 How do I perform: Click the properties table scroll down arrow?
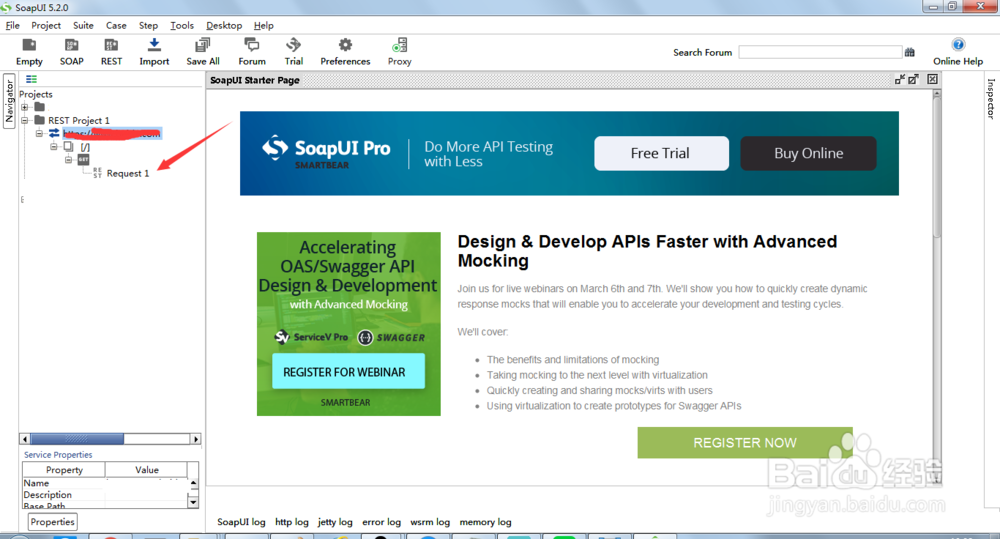[x=193, y=503]
